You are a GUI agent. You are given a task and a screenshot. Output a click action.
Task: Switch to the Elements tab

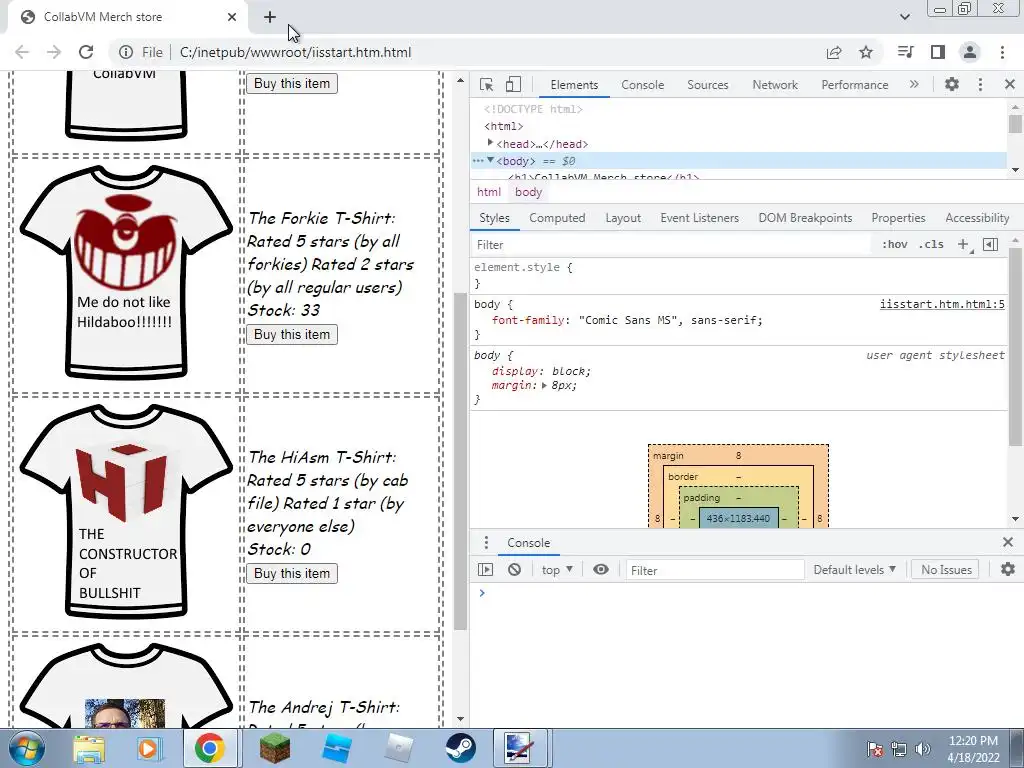click(574, 85)
